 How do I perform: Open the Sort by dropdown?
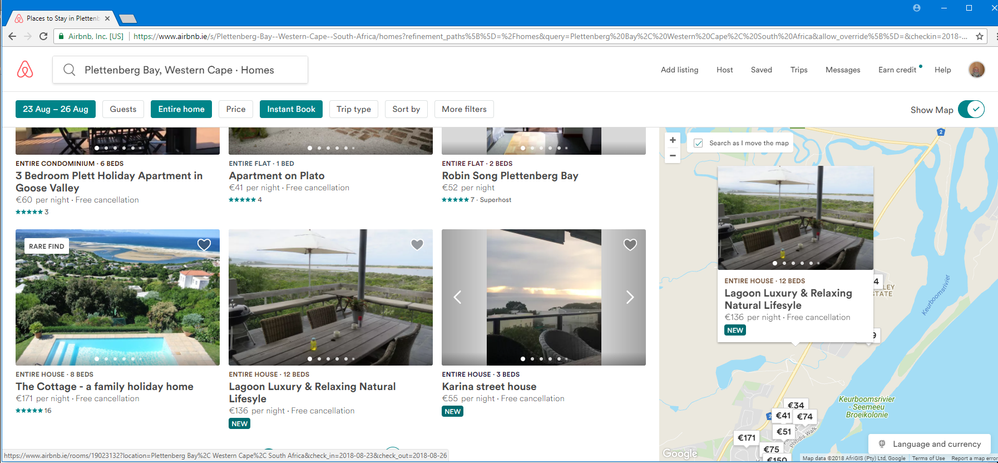coord(406,109)
